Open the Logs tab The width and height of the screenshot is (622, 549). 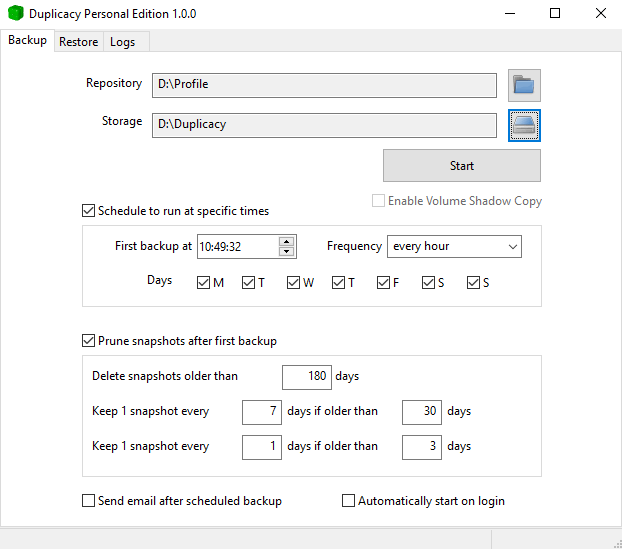(122, 42)
